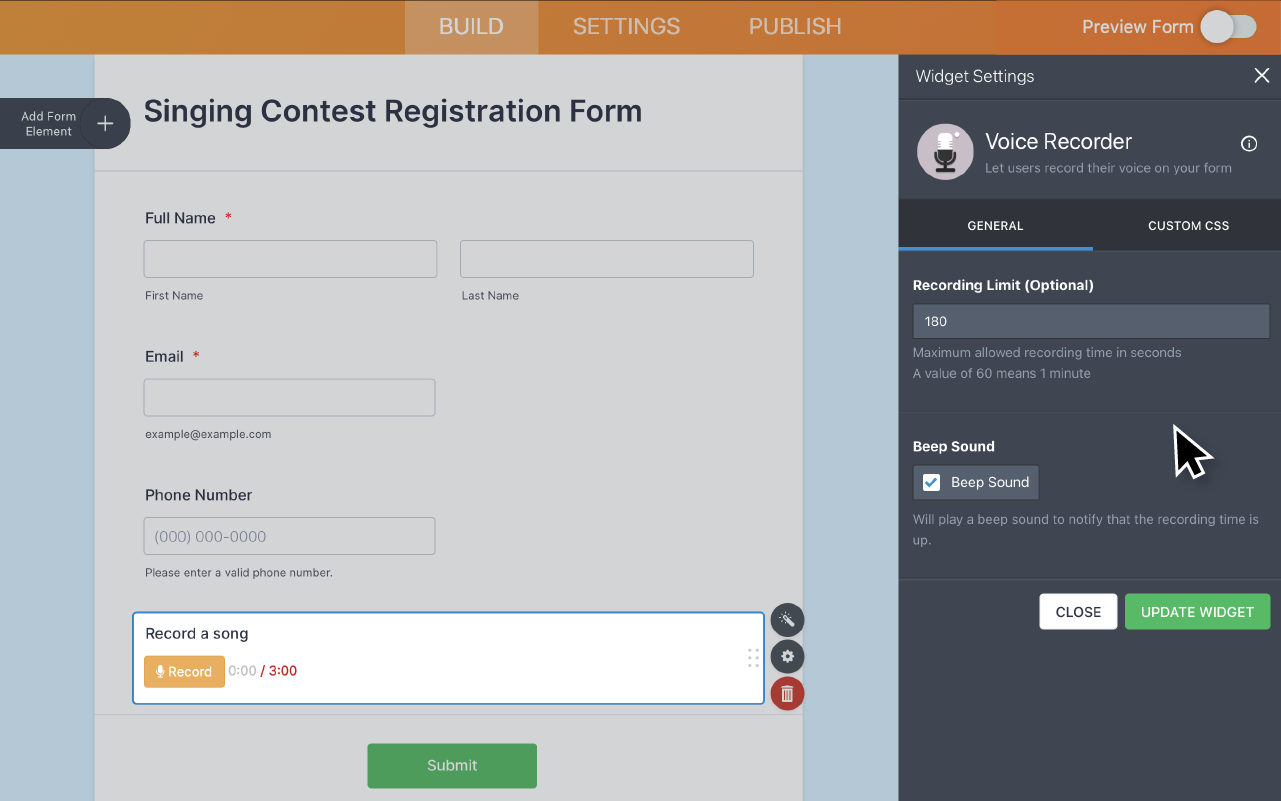This screenshot has height=801, width=1281.
Task: Open widget properties via the gear icon
Action: (787, 657)
